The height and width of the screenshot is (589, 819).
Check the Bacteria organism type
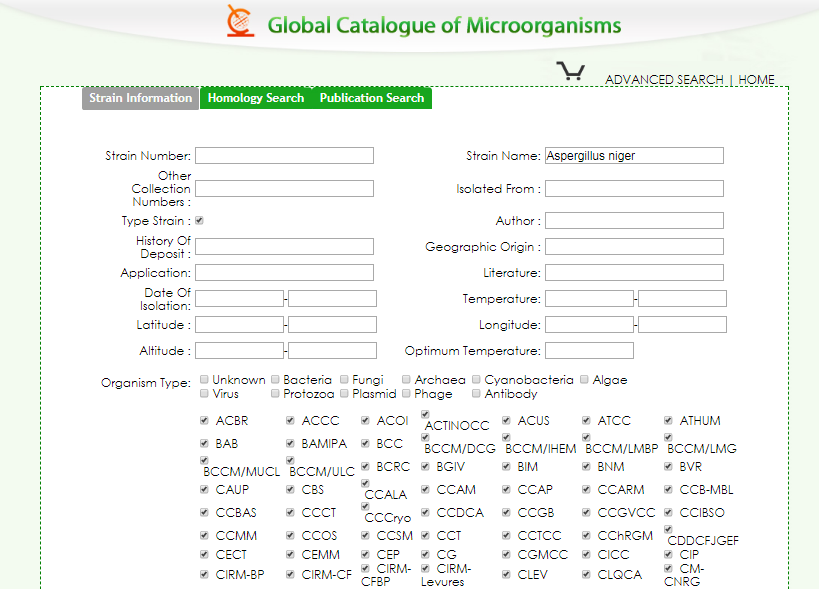(x=275, y=379)
